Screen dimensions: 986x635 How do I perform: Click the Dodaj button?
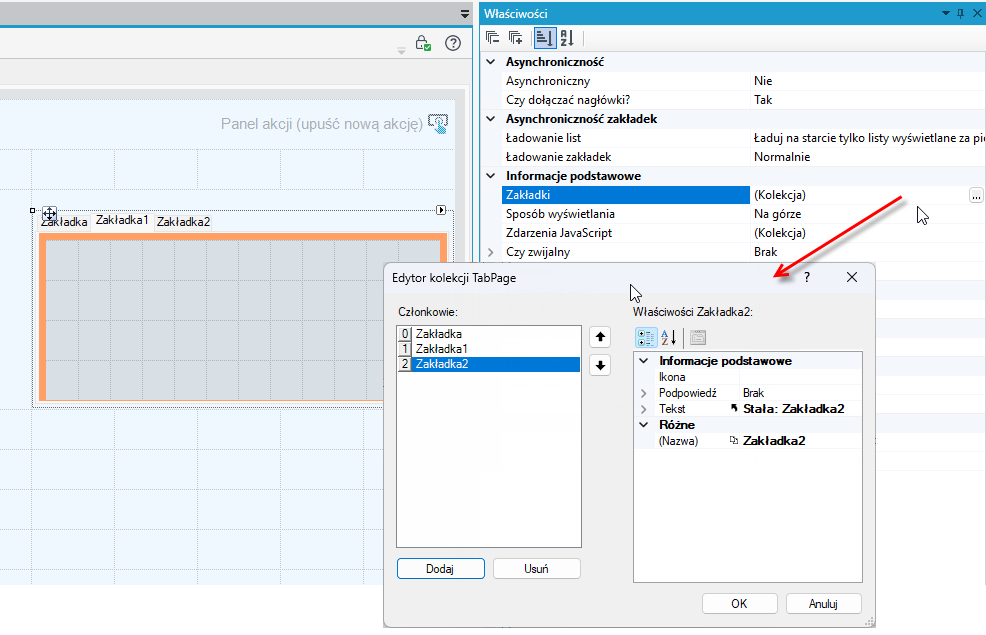click(441, 569)
